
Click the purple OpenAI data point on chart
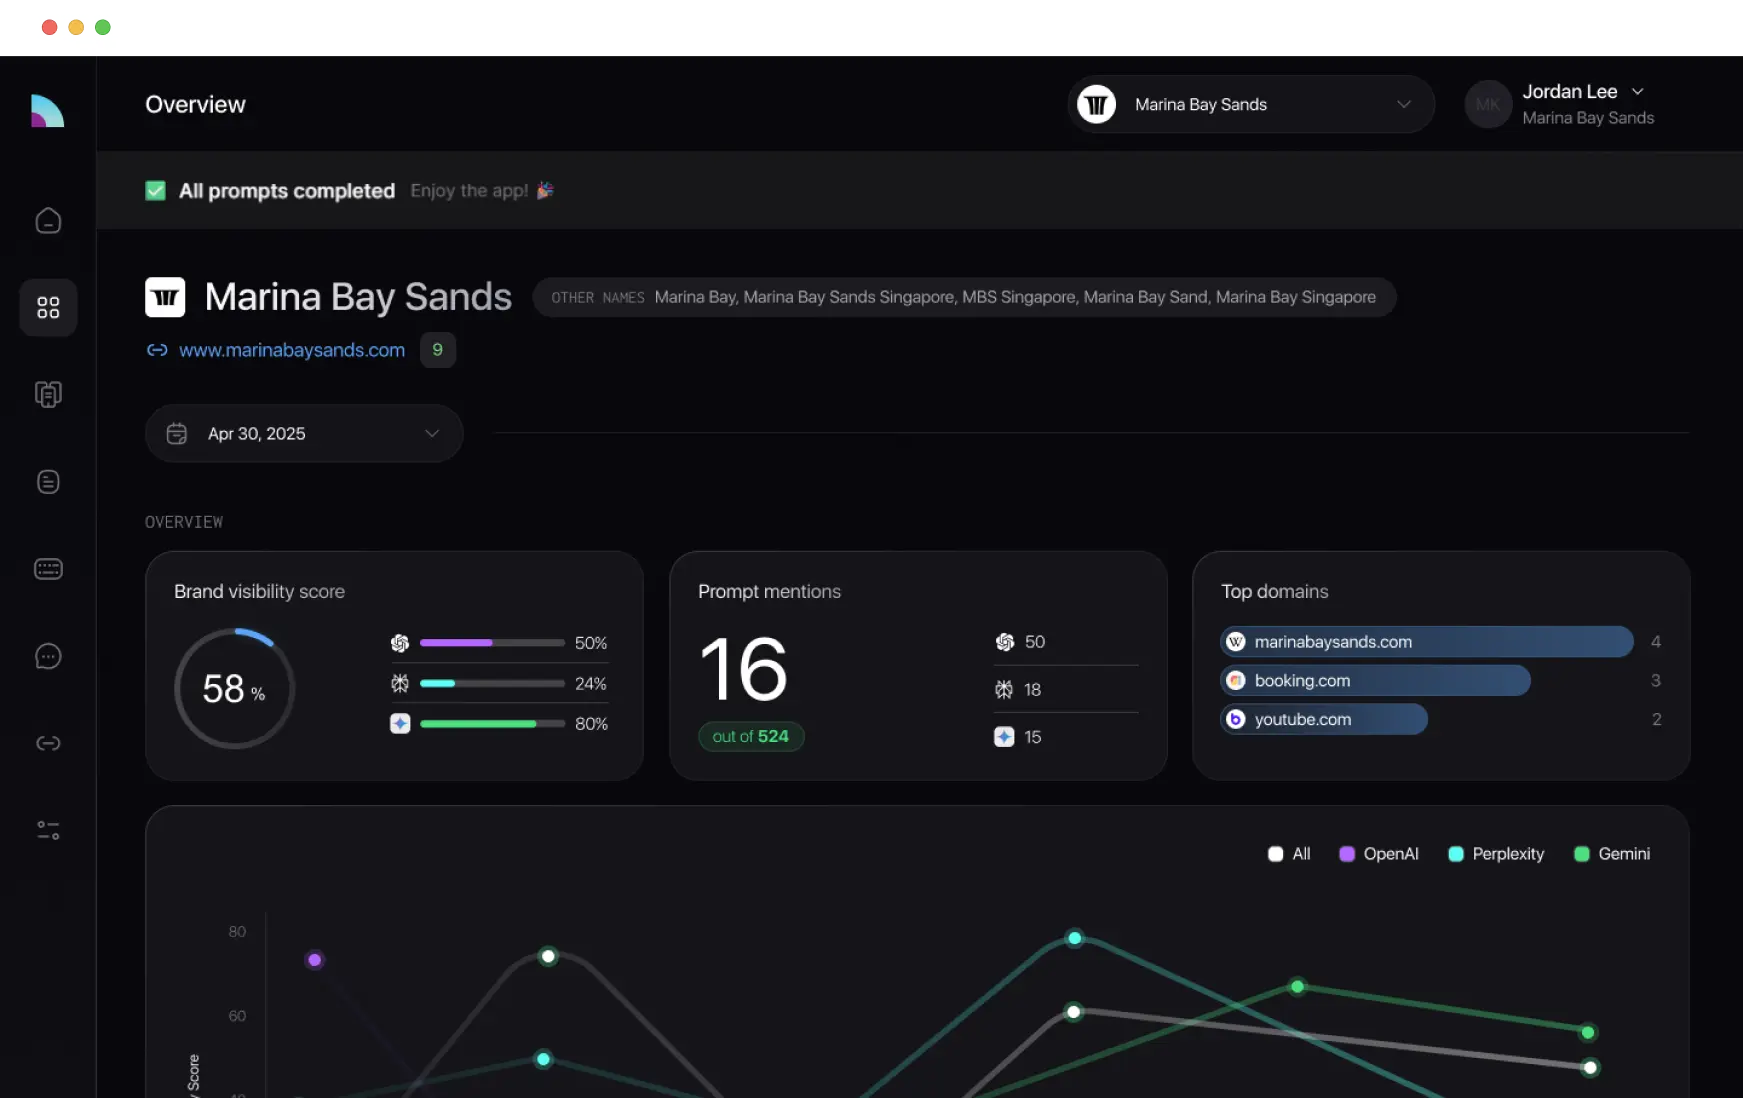click(315, 960)
